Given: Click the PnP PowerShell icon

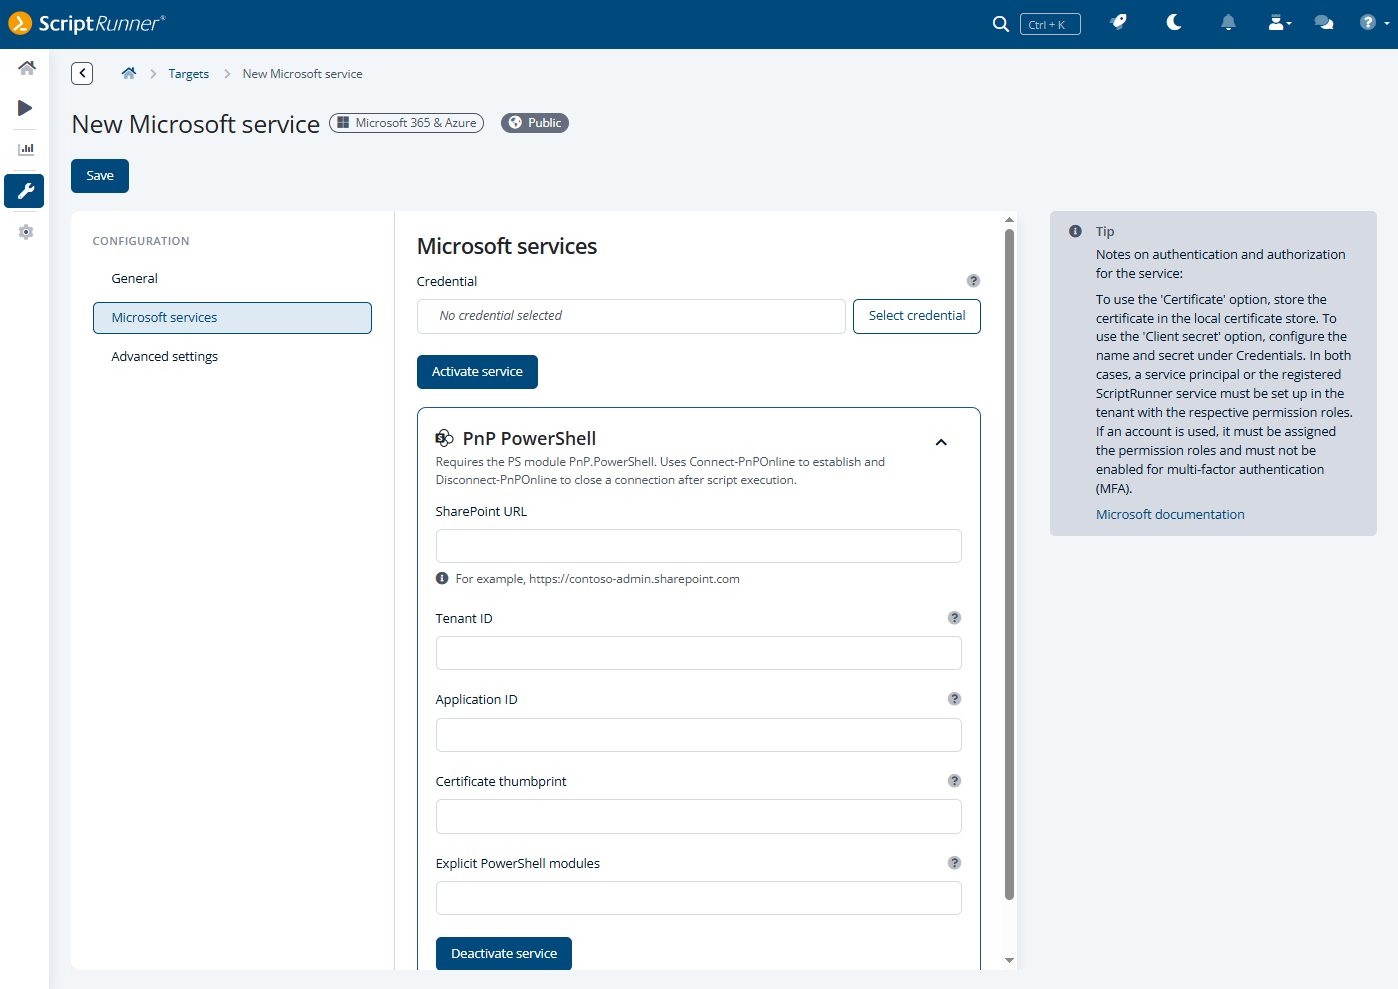Looking at the screenshot, I should (x=445, y=438).
